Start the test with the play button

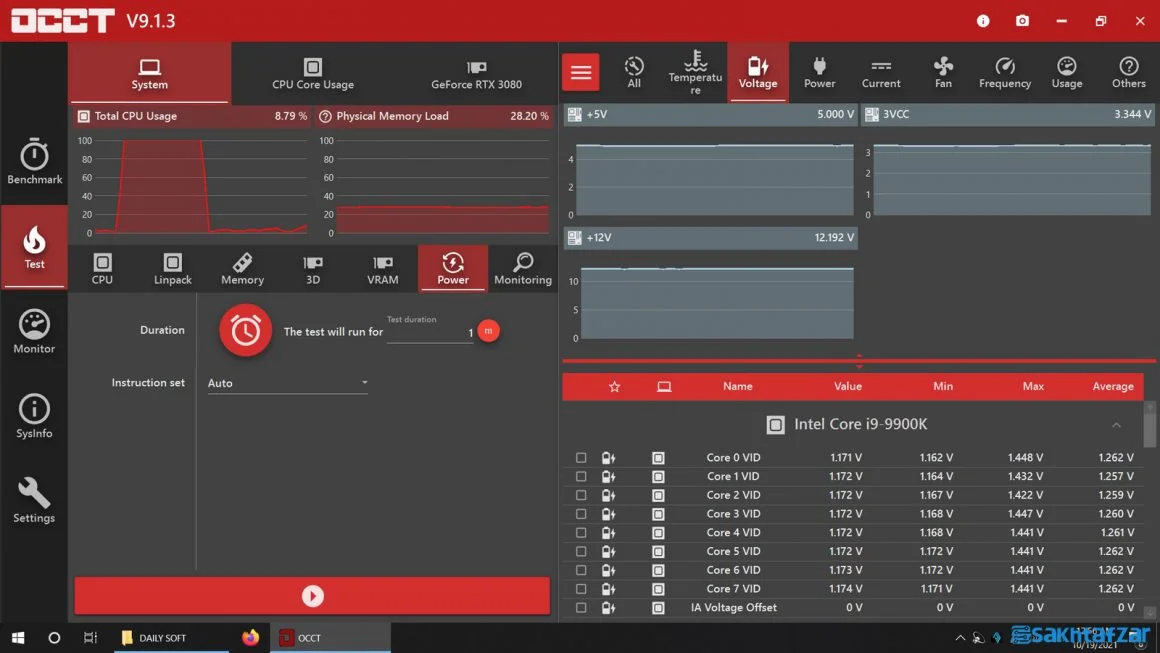click(x=312, y=596)
